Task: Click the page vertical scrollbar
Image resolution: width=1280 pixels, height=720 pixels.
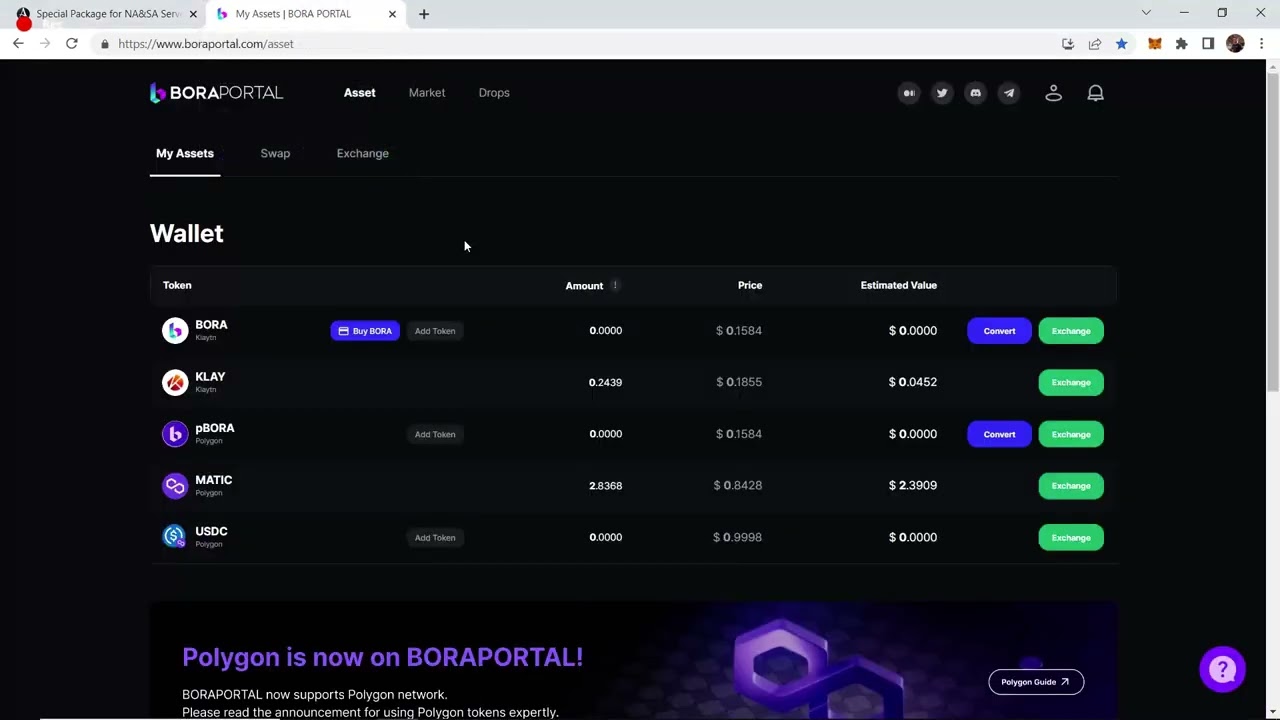Action: click(x=1272, y=230)
